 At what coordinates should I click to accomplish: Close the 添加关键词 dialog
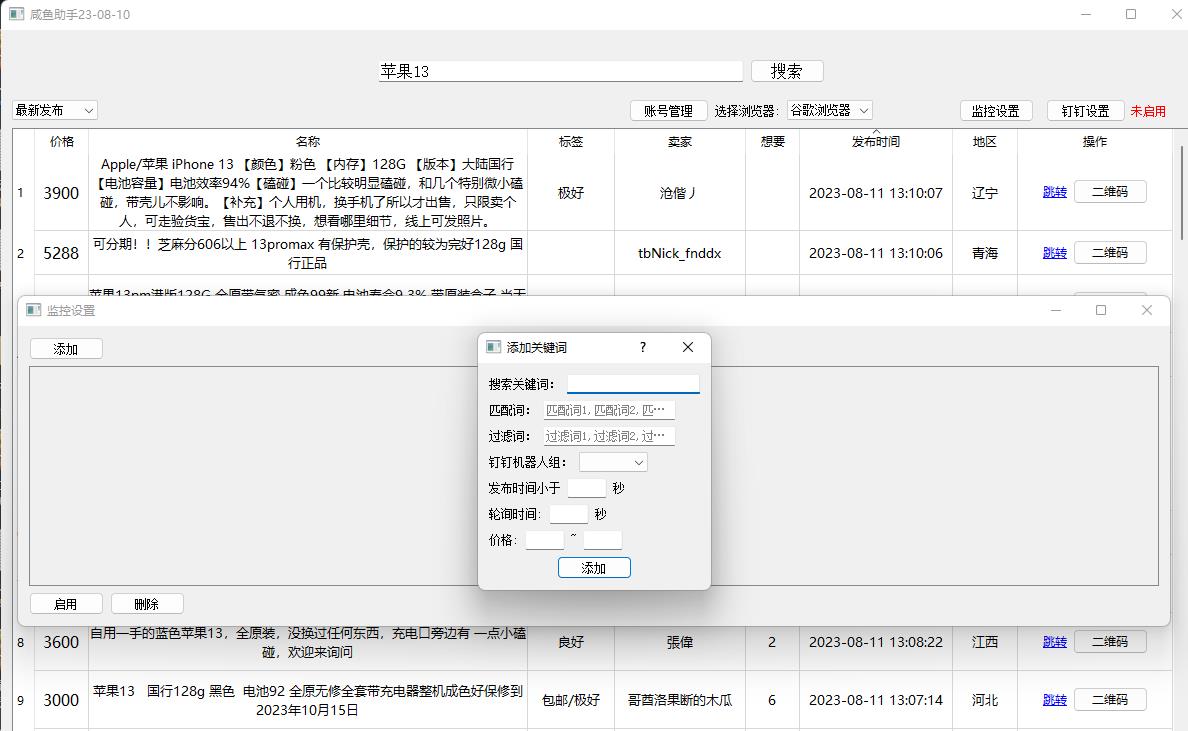click(x=687, y=347)
